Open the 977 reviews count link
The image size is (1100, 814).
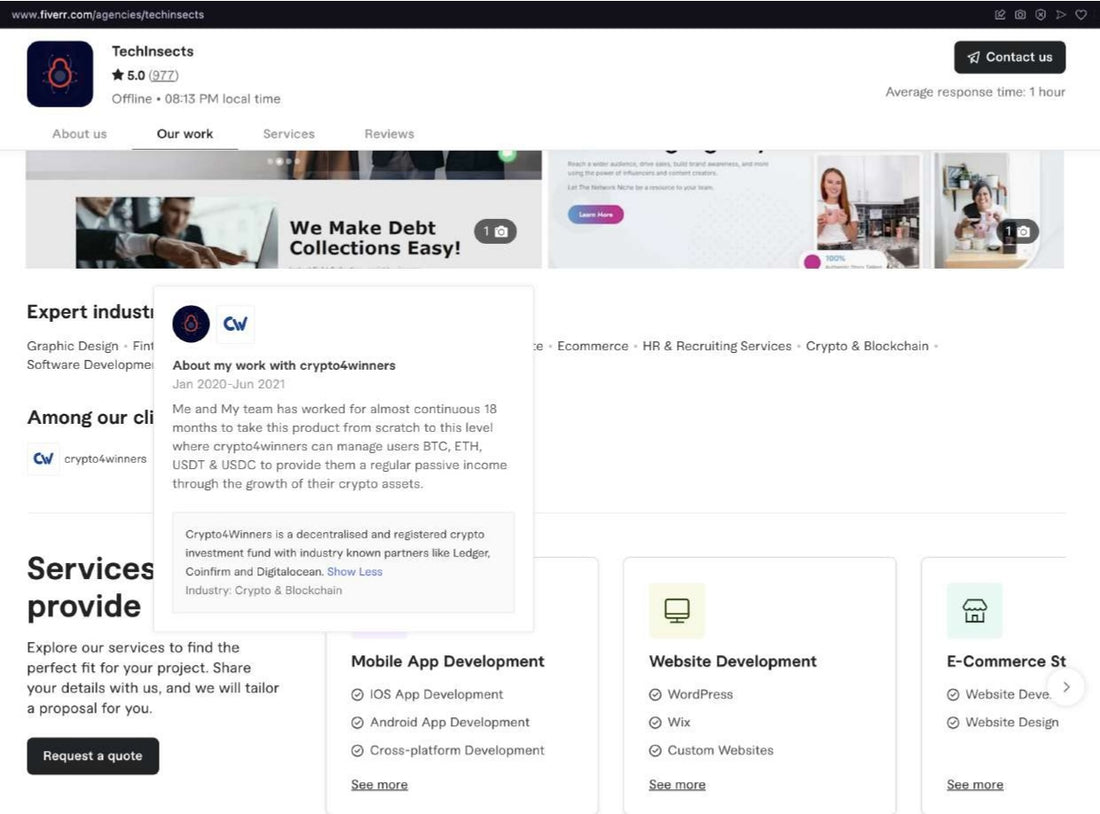[164, 75]
